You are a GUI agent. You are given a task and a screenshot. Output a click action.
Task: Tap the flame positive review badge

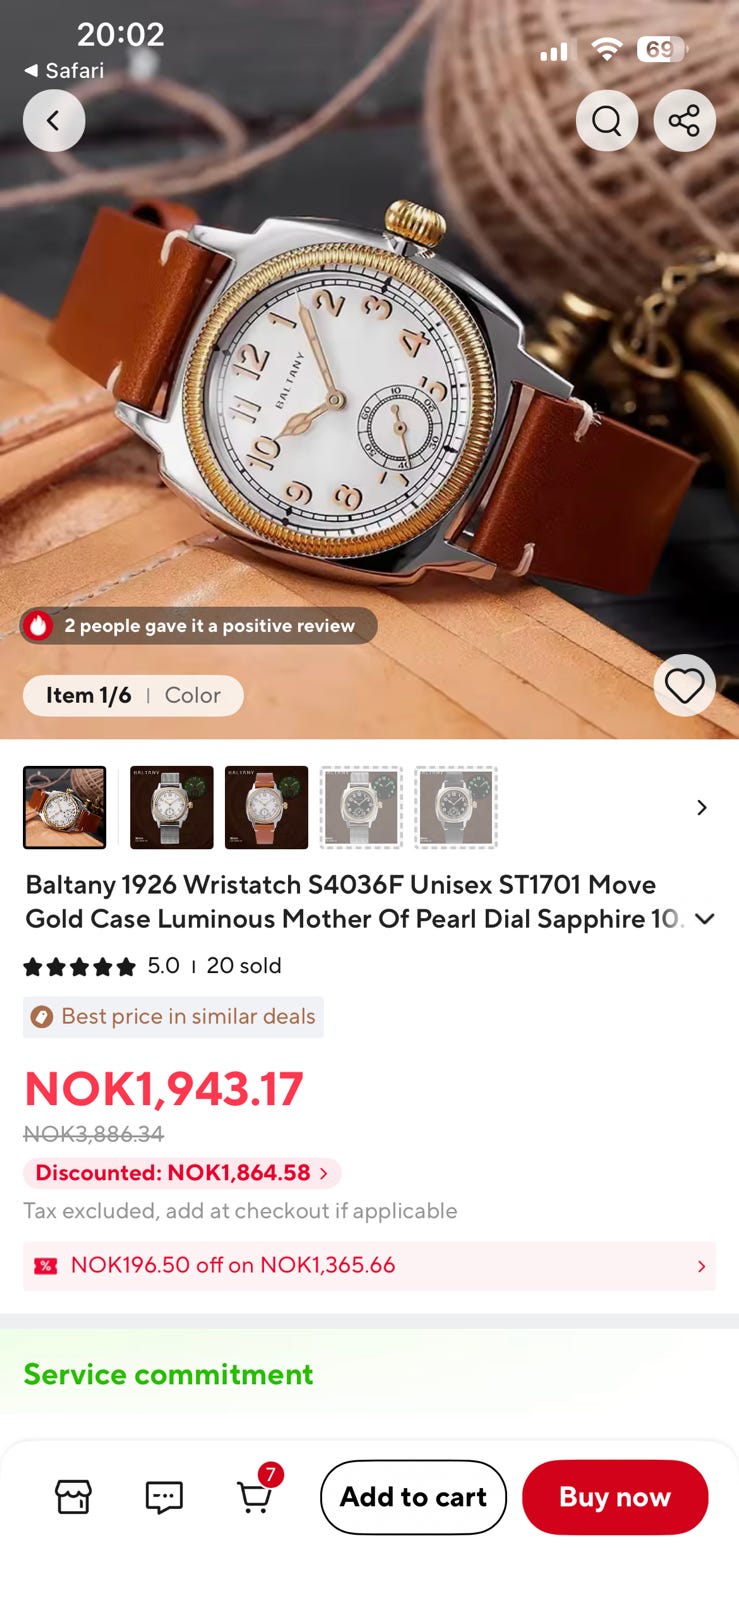point(198,626)
